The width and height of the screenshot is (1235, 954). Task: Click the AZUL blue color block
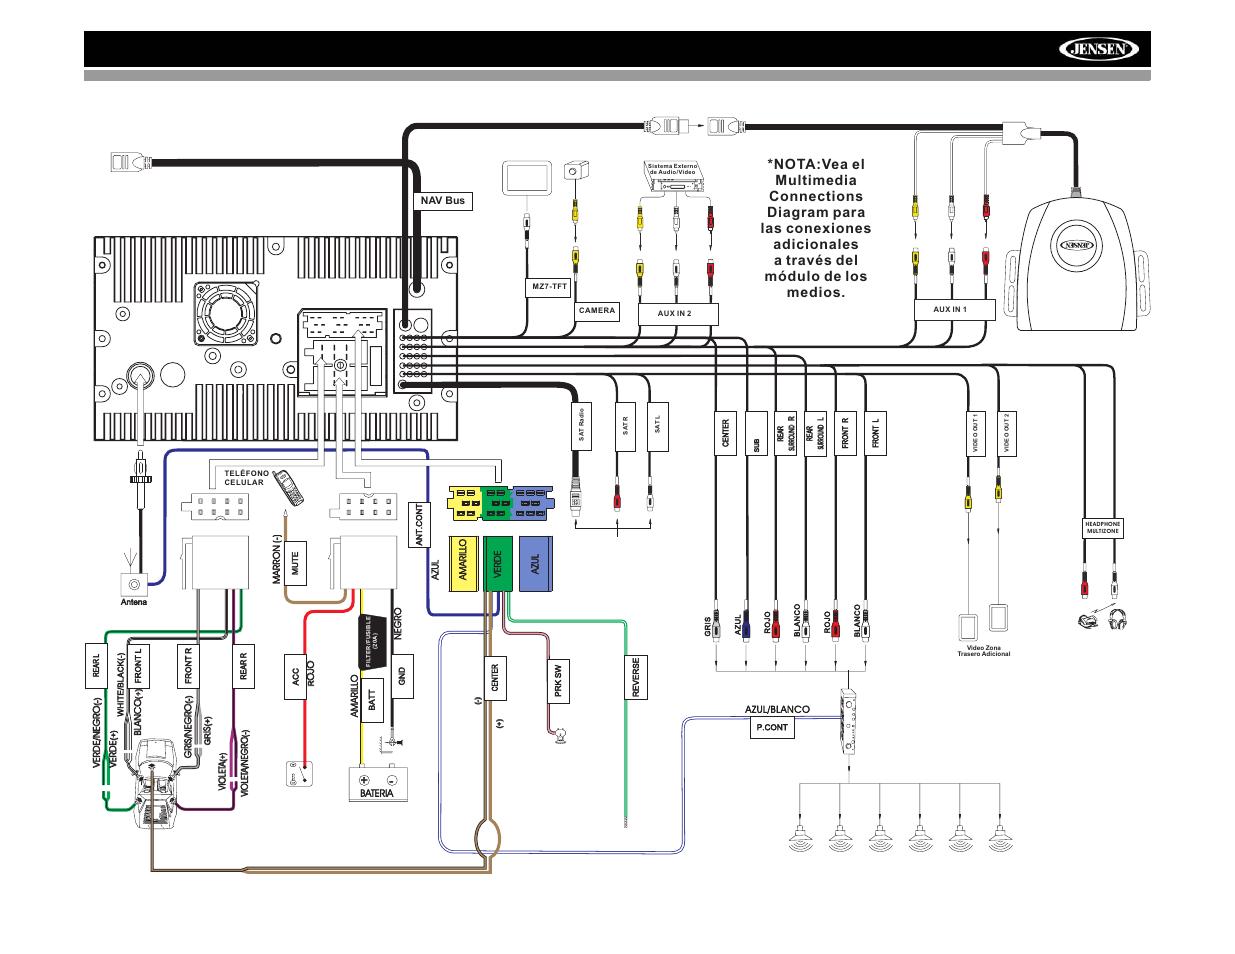535,564
